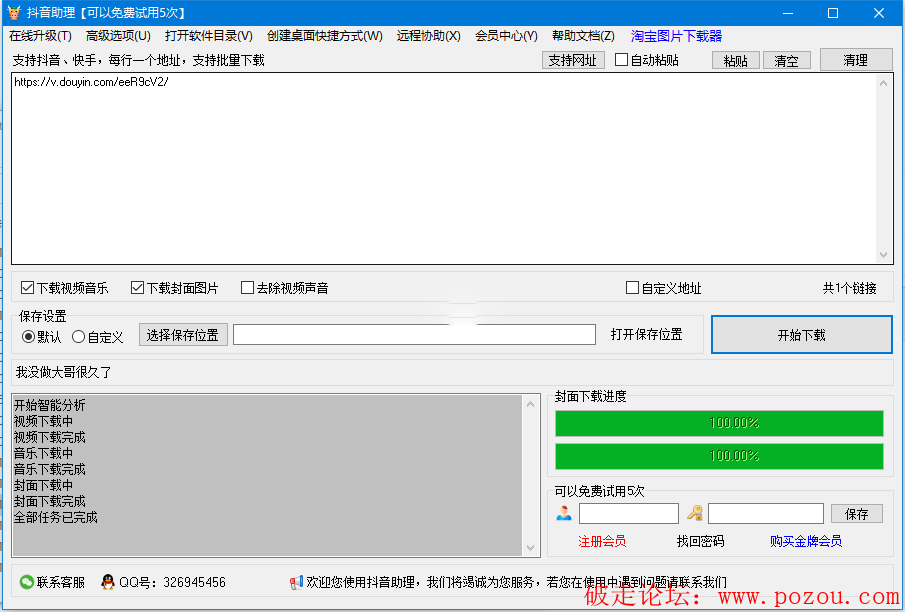Viewport: 905px width, 612px height.
Task: Click the megaphone announcement icon
Action: (x=296, y=582)
